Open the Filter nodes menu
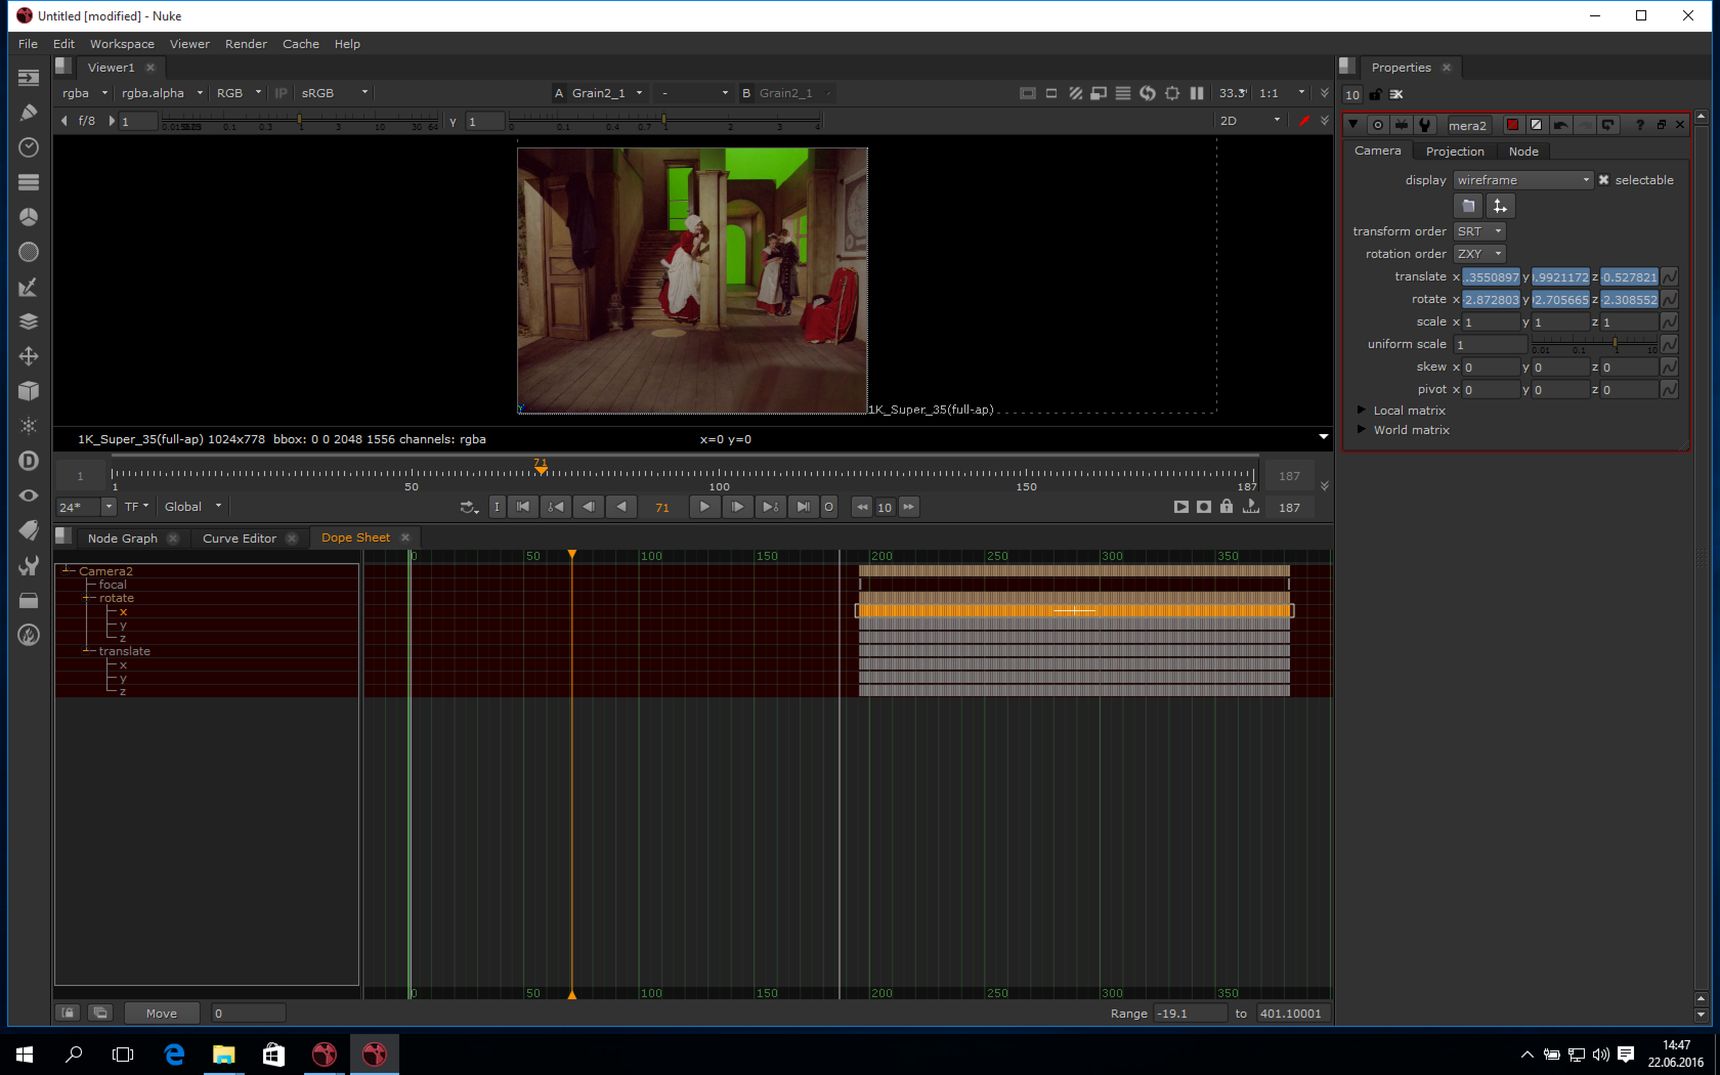1720x1075 pixels. point(28,252)
